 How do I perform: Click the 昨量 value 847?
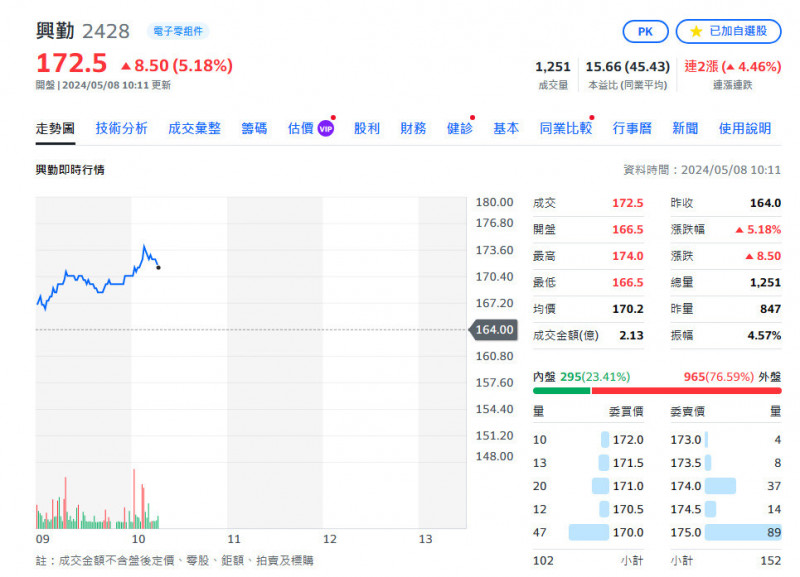tap(770, 309)
